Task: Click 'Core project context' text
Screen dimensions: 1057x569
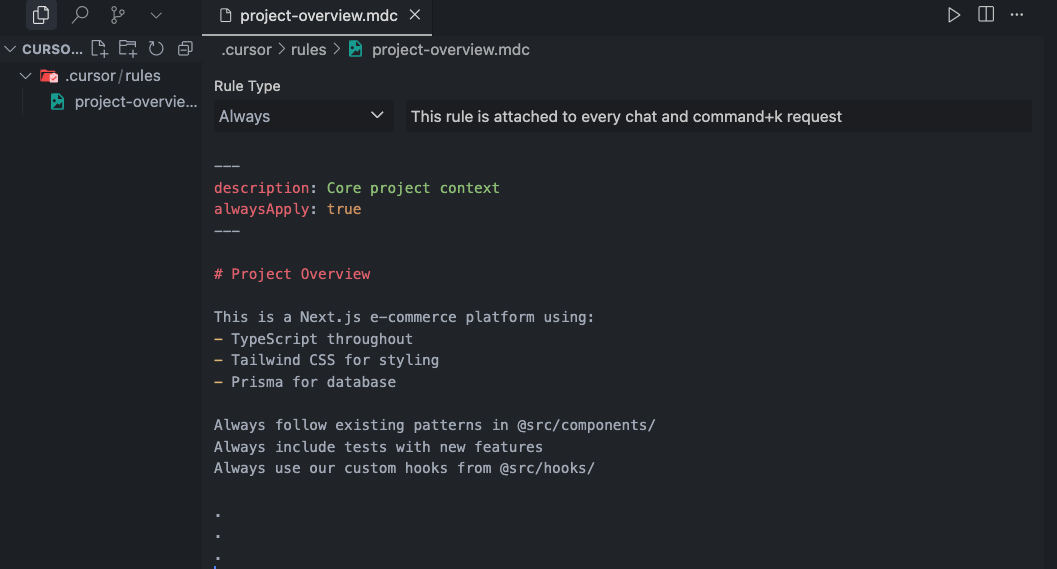Action: (x=413, y=188)
